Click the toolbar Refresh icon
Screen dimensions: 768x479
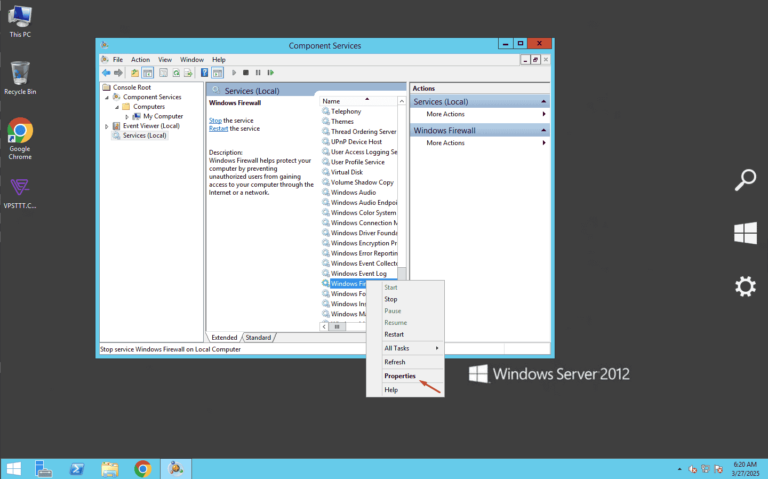click(176, 72)
